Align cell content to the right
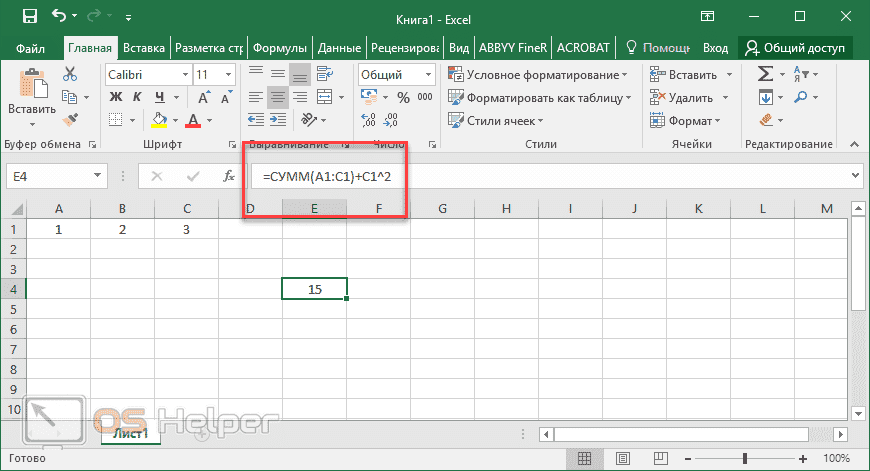Viewport: 870px width, 471px height. click(300, 98)
